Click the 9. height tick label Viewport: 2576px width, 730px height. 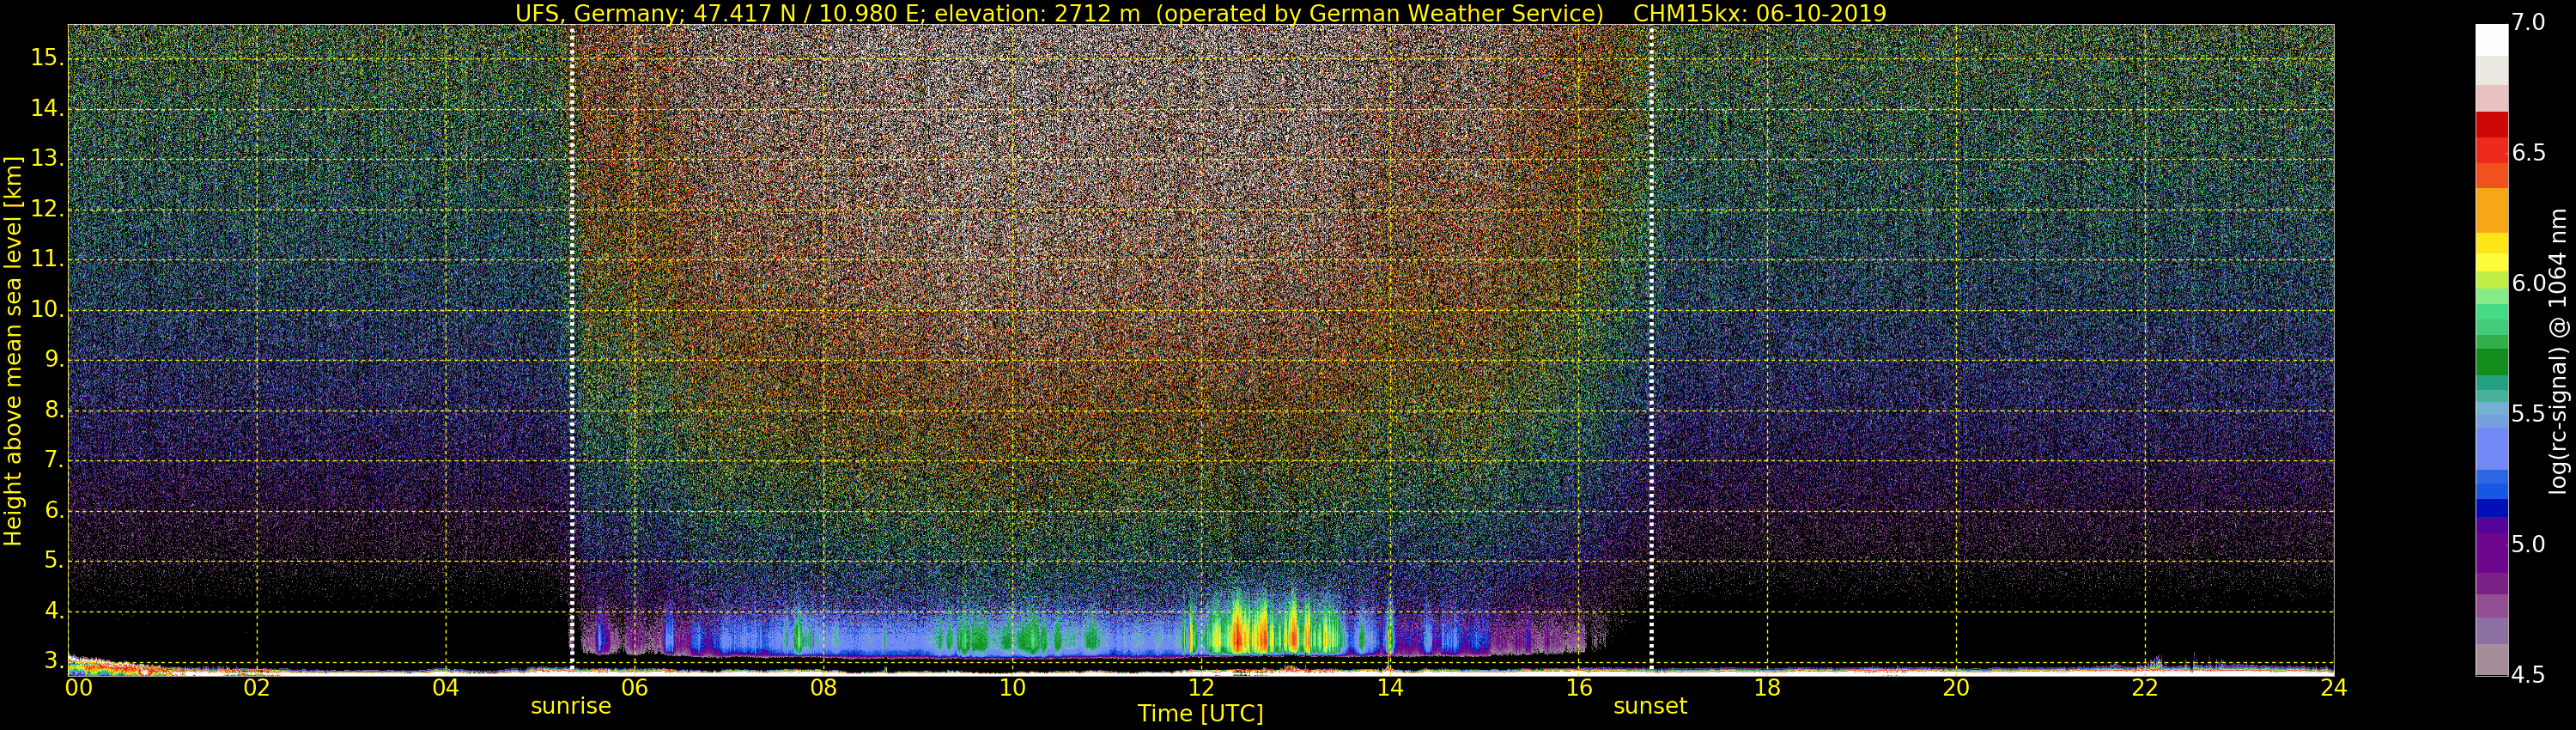click(x=53, y=359)
